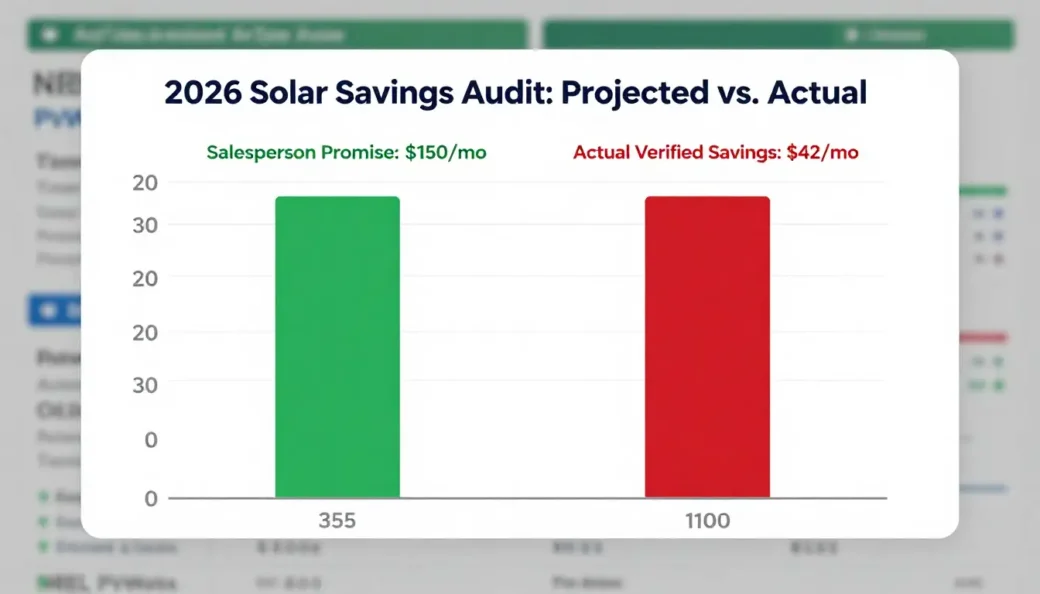Toggle the first green check bullet in the left list
Viewport: 1040px width, 594px height.
click(x=44, y=495)
